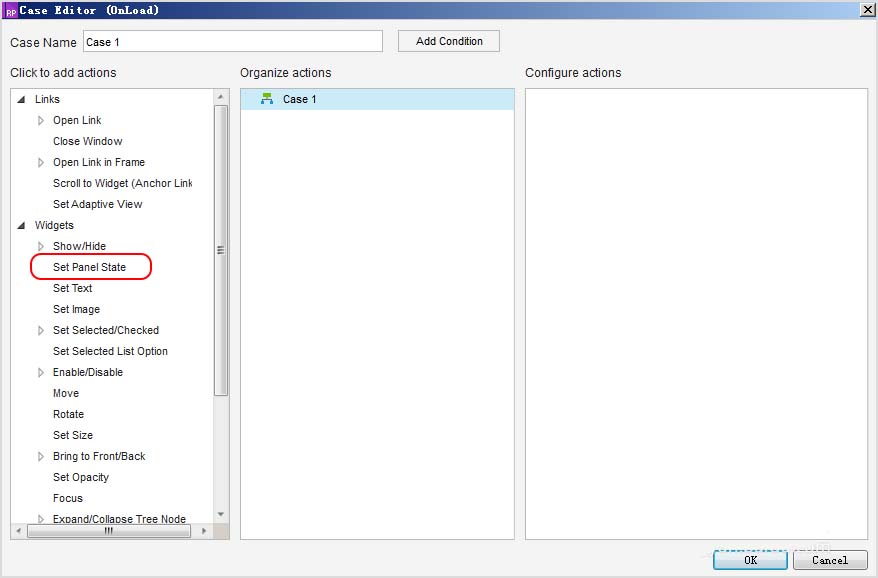
Task: Expand the Open Link in Frame options
Action: pos(41,162)
